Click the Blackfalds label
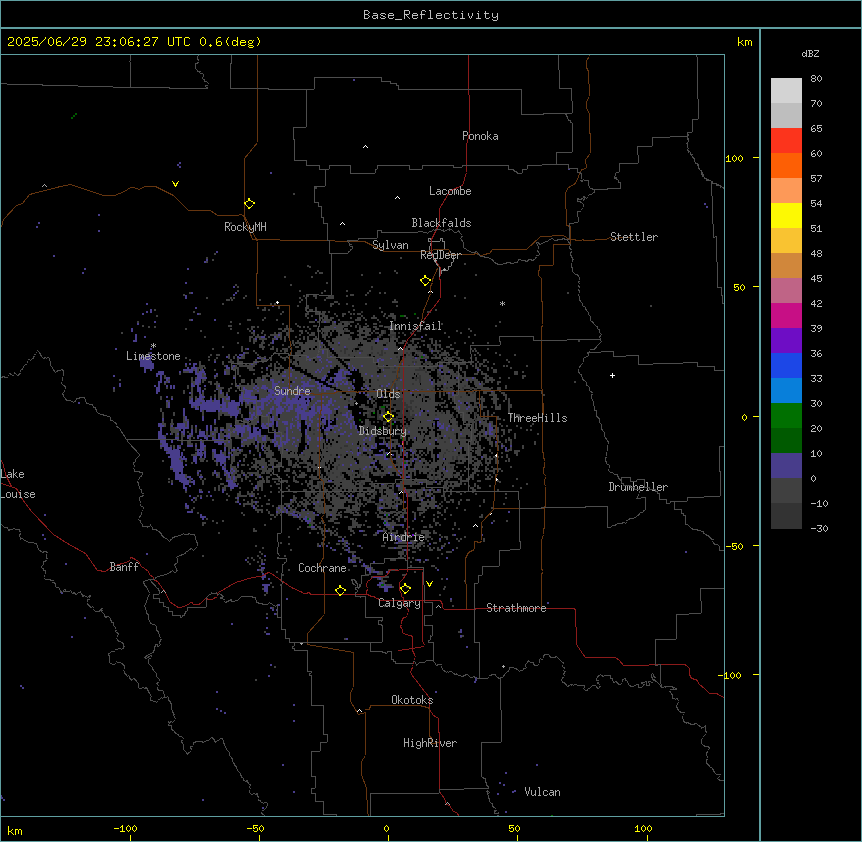862x842 pixels. coord(441,223)
